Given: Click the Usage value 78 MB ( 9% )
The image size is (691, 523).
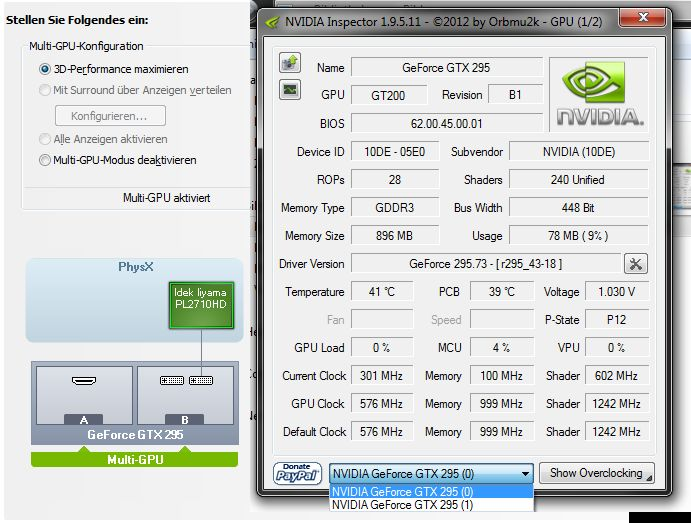Looking at the screenshot, I should (578, 236).
